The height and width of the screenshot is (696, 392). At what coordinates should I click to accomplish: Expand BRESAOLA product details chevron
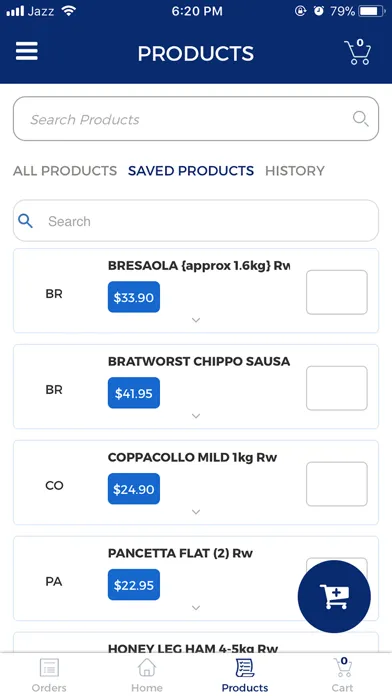point(196,320)
